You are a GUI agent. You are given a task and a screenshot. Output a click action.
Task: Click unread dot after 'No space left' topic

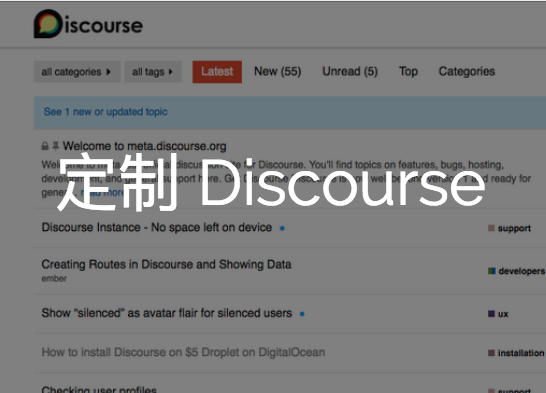(282, 228)
